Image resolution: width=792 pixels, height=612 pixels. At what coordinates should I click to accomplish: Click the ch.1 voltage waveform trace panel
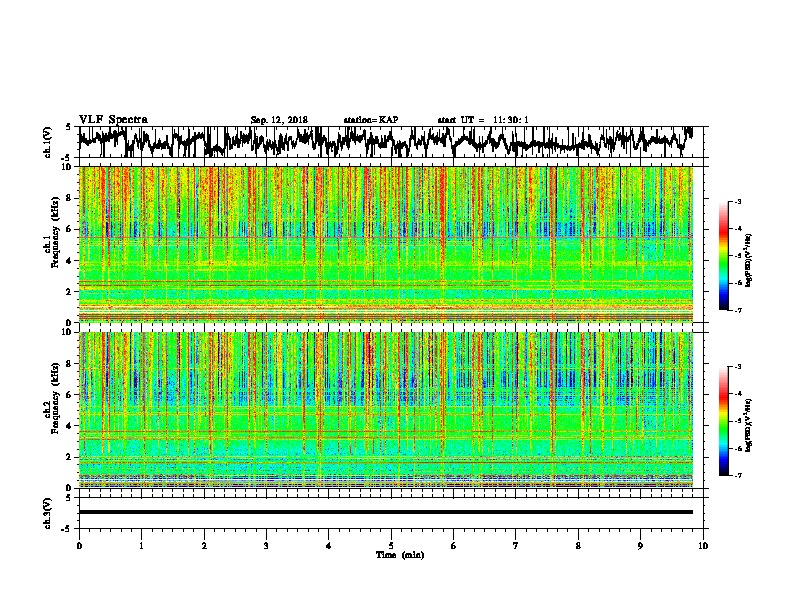390,142
